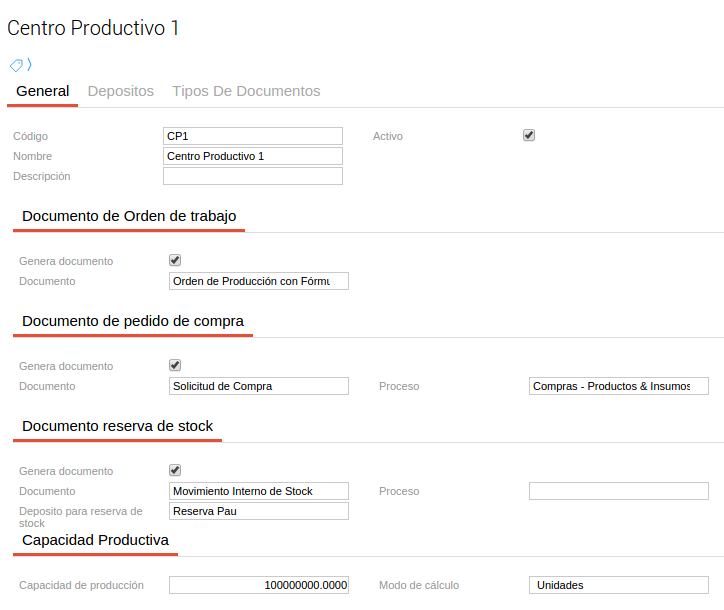
Task: Focus the empty Descripción field
Action: click(x=252, y=176)
